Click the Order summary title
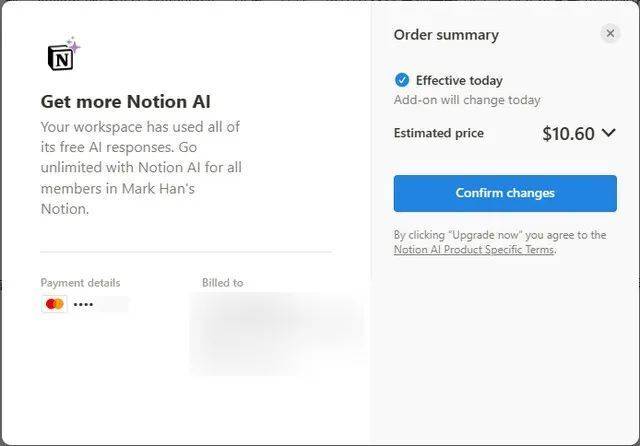Screen dimensions: 640x446 (x=446, y=35)
